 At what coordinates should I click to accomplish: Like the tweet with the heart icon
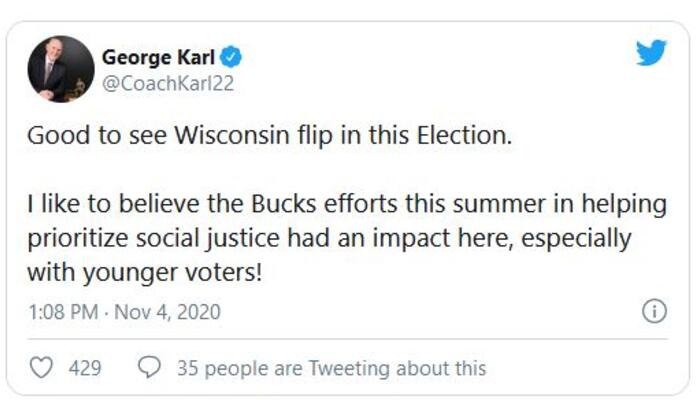41,368
